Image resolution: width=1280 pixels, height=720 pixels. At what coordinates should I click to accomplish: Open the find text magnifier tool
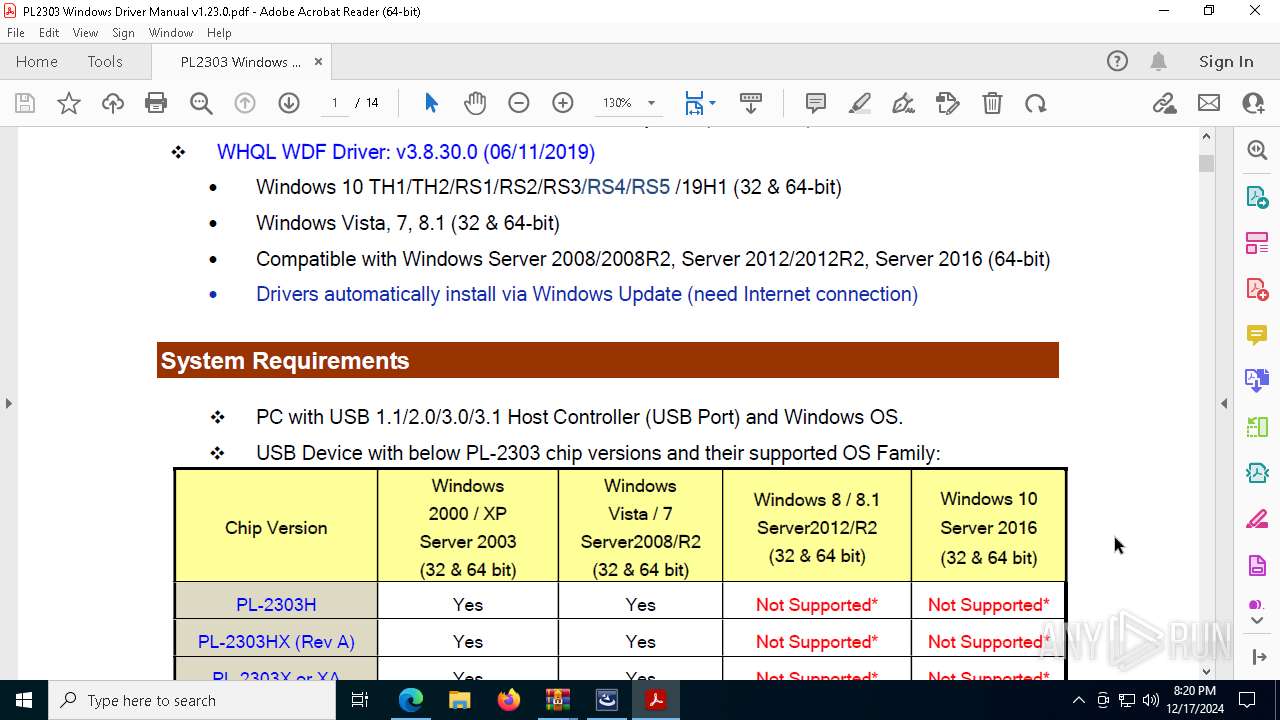tap(201, 103)
